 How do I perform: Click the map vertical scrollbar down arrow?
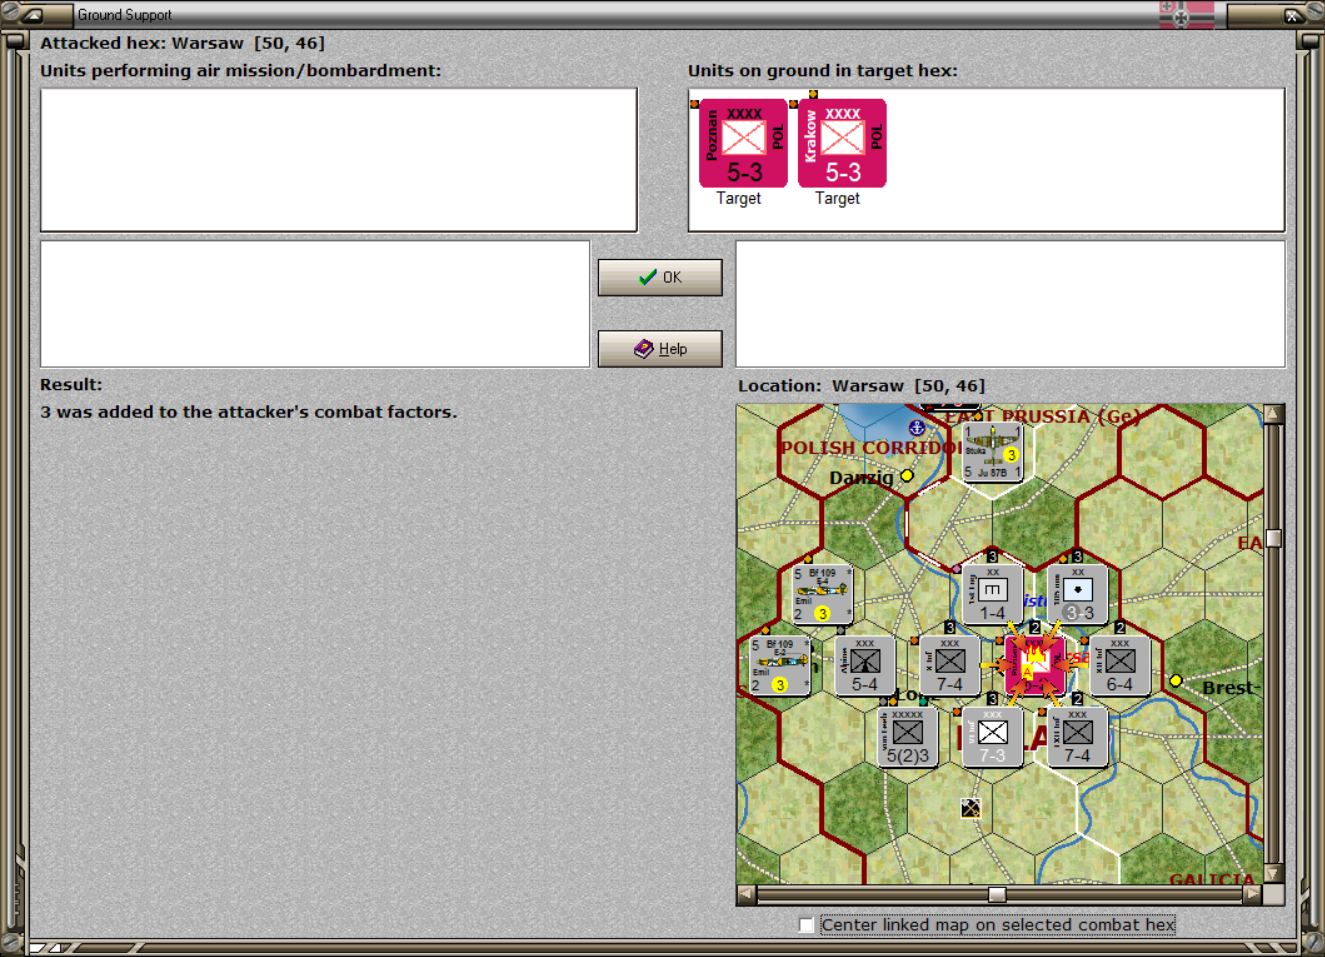pos(1273,873)
